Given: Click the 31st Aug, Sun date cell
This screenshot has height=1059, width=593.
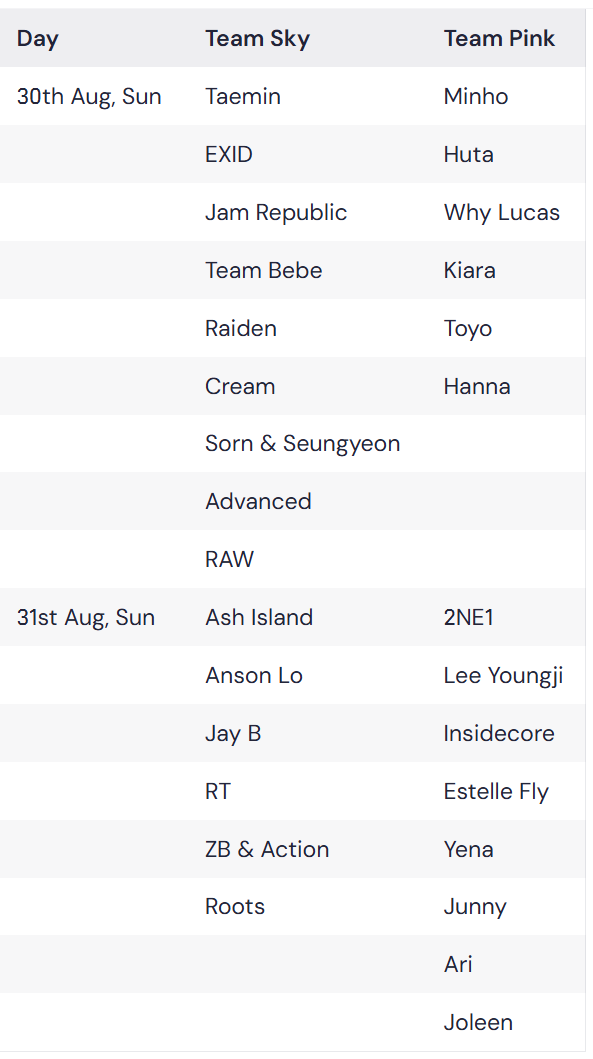Looking at the screenshot, I should (86, 617).
